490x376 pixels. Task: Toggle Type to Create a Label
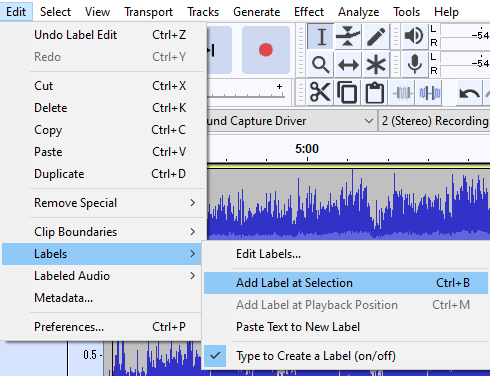pos(346,356)
